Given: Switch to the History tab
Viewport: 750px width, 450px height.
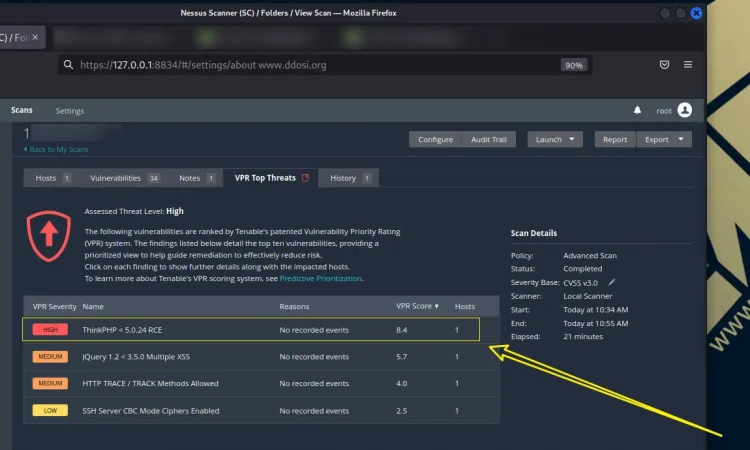Looking at the screenshot, I should tap(349, 178).
